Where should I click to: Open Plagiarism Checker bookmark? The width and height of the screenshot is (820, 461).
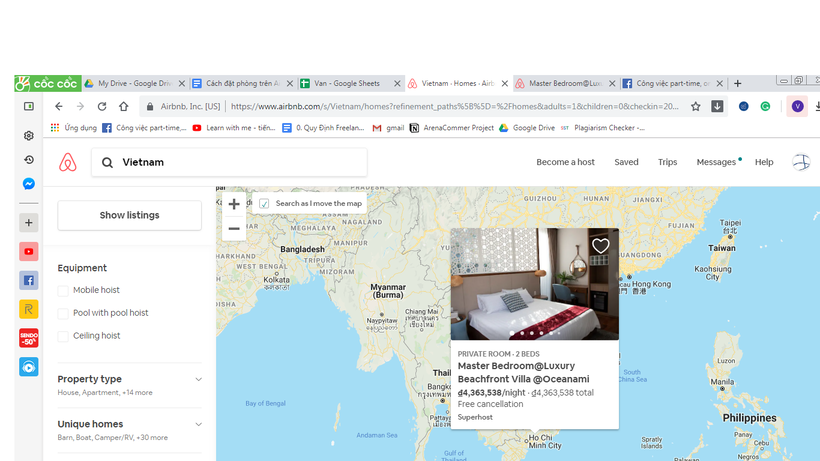(x=603, y=128)
